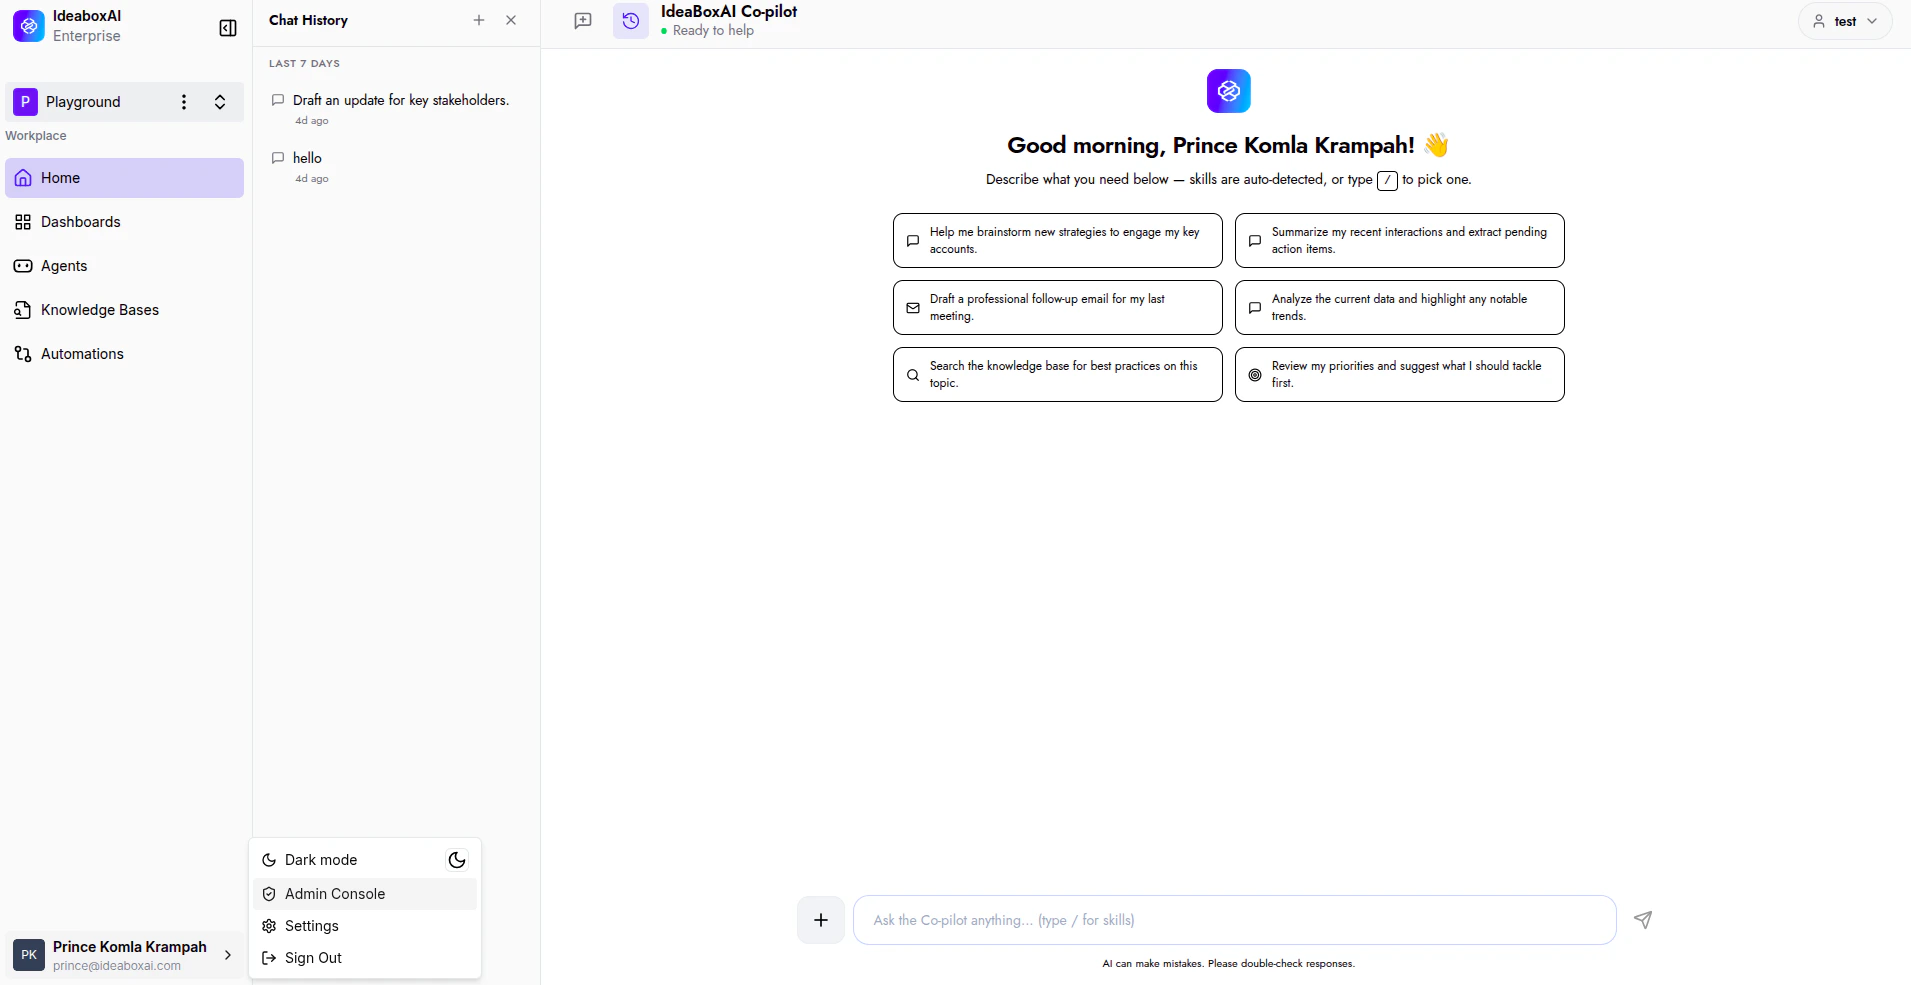Choose 'Search the knowledge base' suggestion
1911x985 pixels.
pyautogui.click(x=1058, y=374)
